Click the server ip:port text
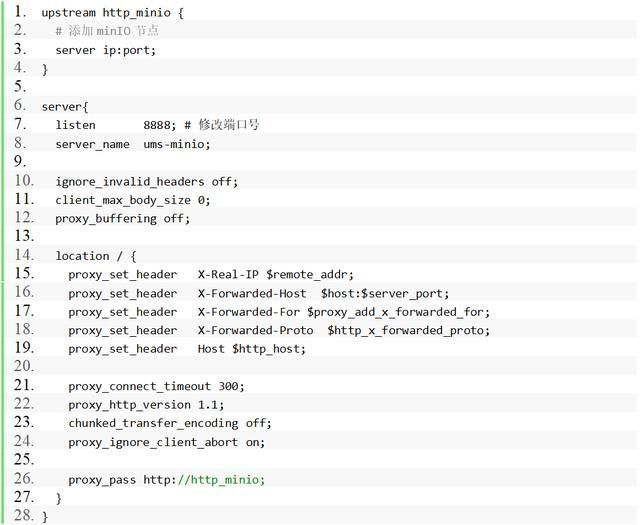This screenshot has height=525, width=640. click(x=106, y=50)
